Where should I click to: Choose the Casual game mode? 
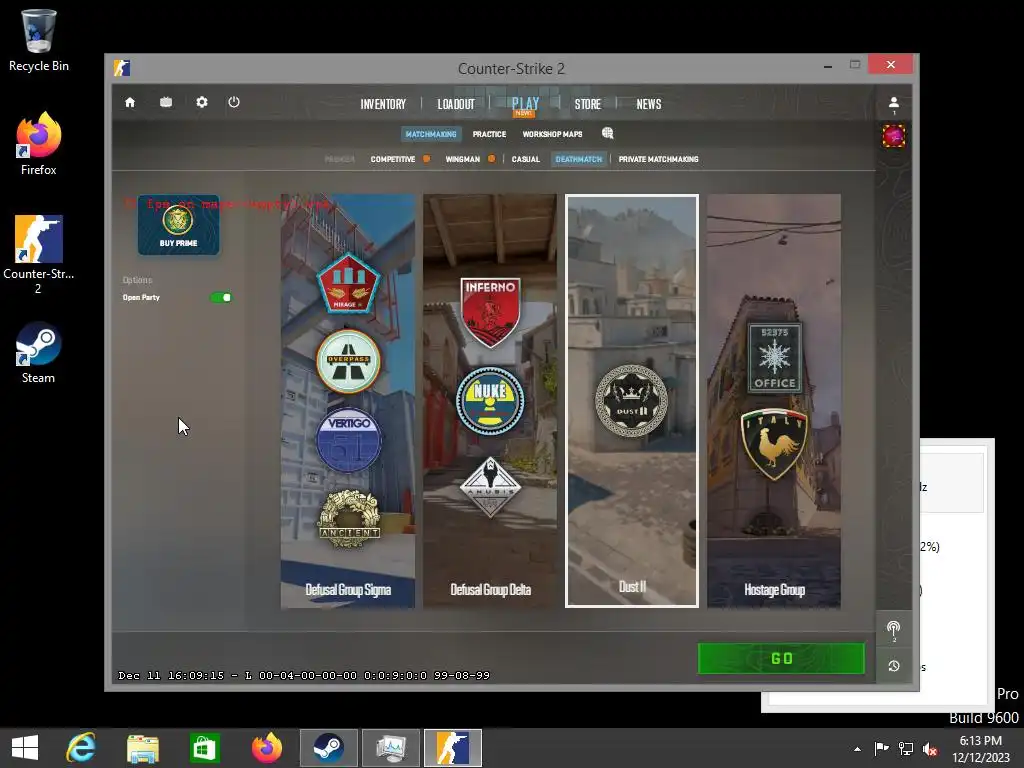click(x=526, y=159)
